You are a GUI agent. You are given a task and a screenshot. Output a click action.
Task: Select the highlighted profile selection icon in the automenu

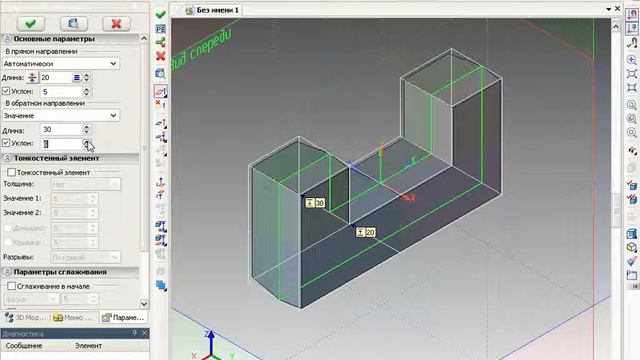(x=160, y=91)
